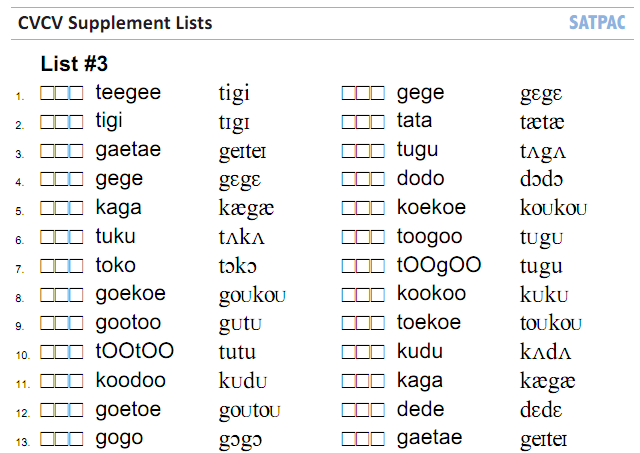Mark the first box next to tuku
Viewport: 640px width, 453px height.
pyautogui.click(x=47, y=237)
